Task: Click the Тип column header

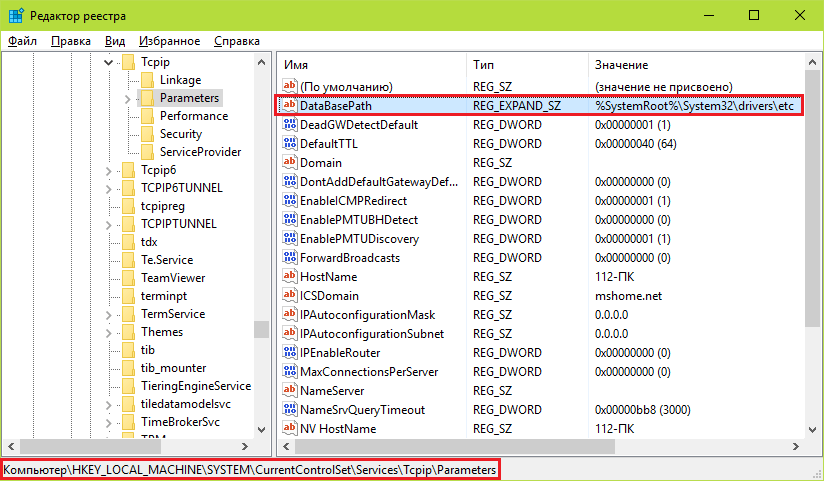Action: (525, 65)
